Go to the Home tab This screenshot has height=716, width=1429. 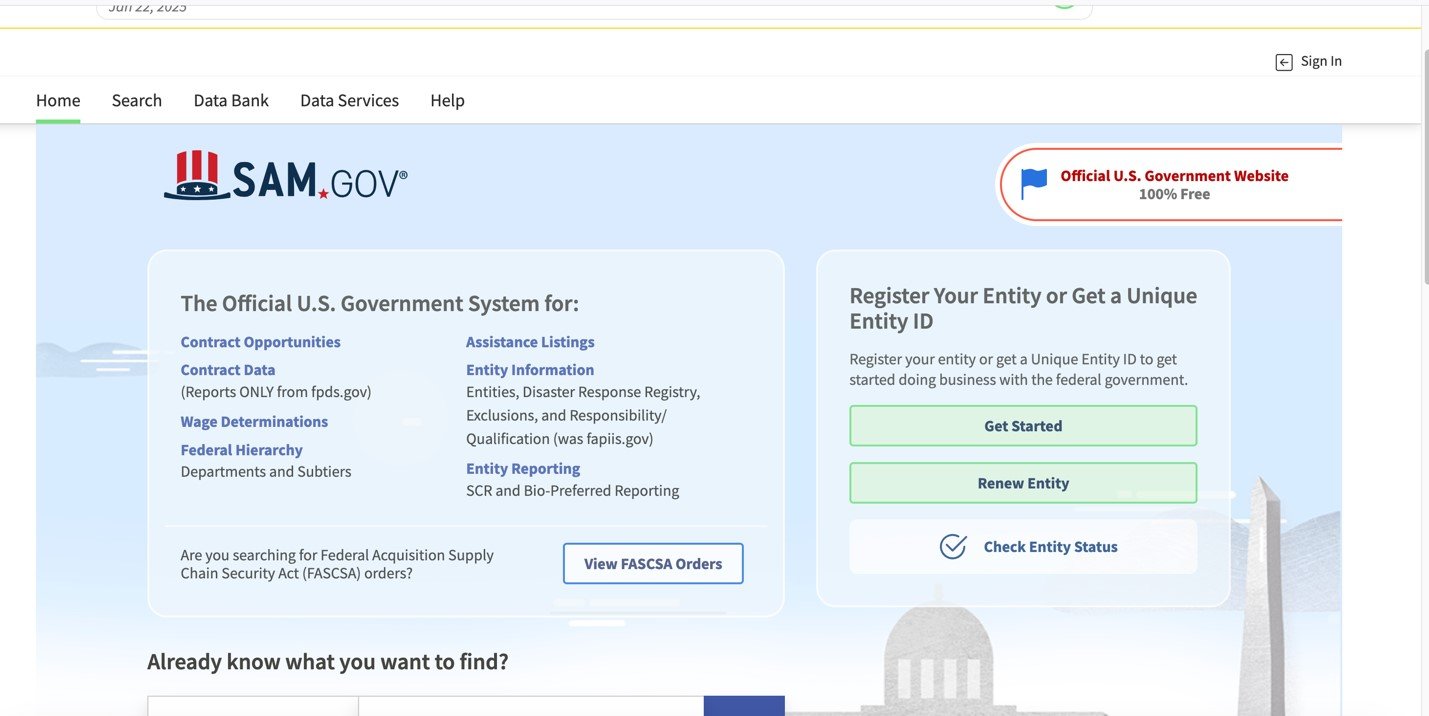pyautogui.click(x=58, y=100)
